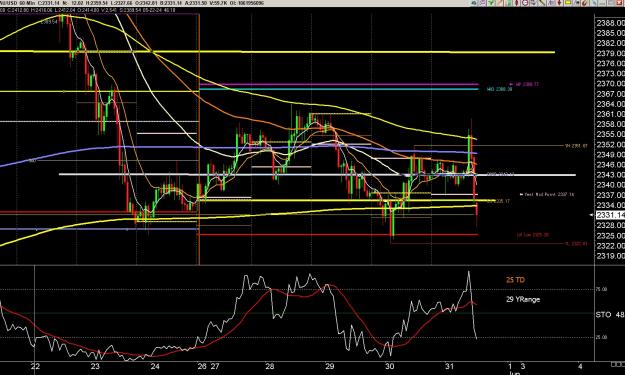This screenshot has height=375, width=625.
Task: Click the 2343.00 price axis label
Action: [610, 175]
